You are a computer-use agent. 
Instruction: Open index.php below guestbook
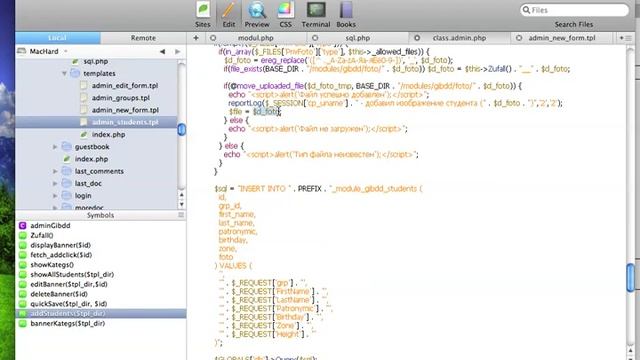pyautogui.click(x=91, y=159)
